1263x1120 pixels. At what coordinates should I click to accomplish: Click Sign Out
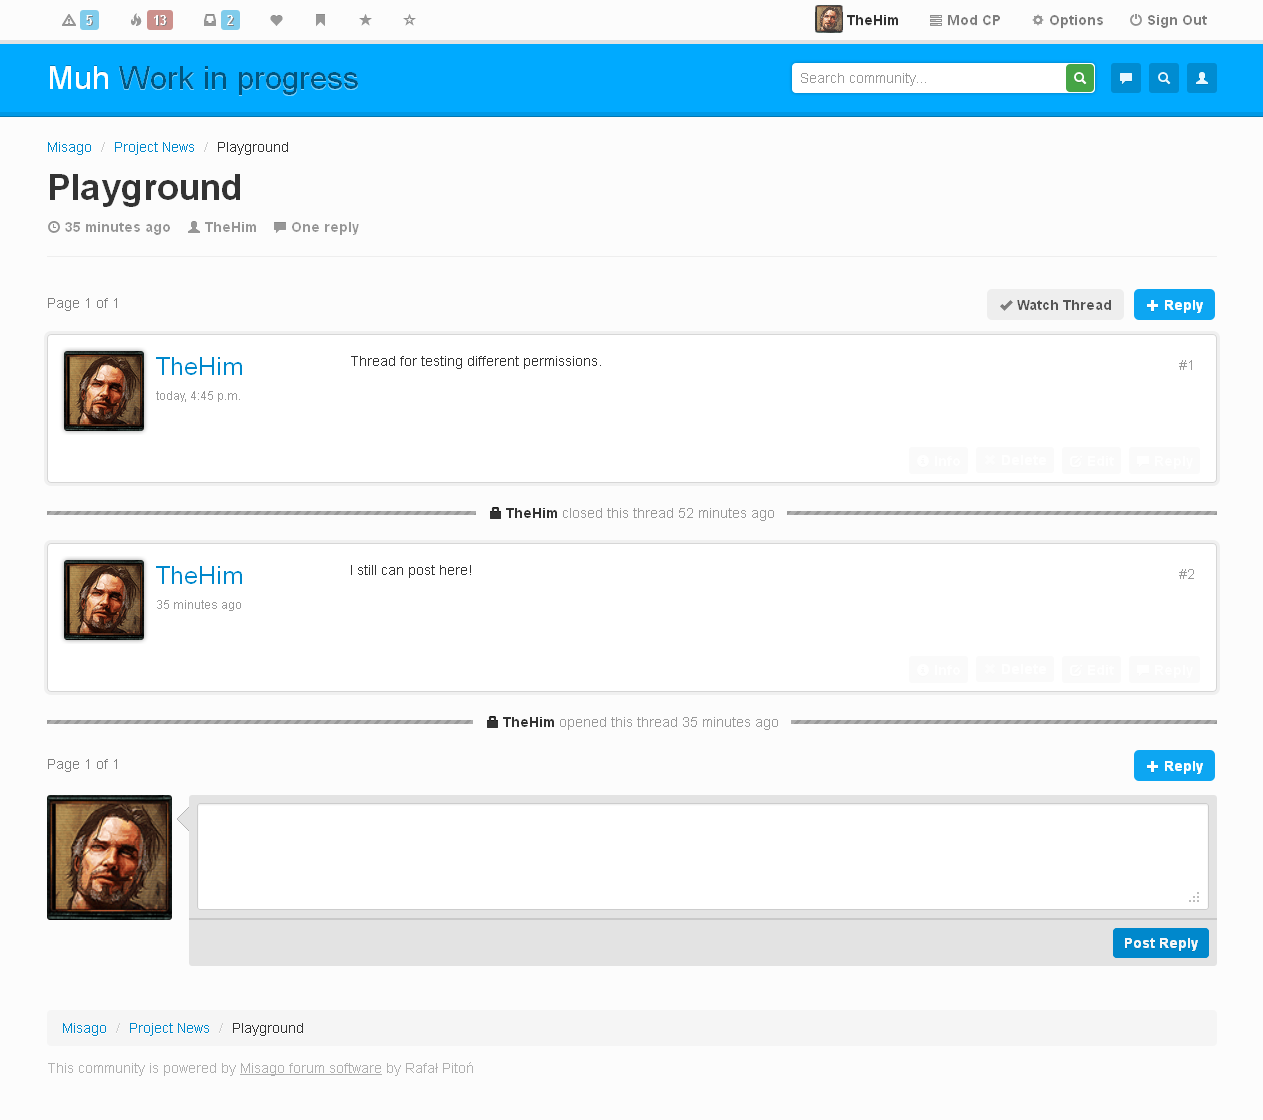(1168, 20)
